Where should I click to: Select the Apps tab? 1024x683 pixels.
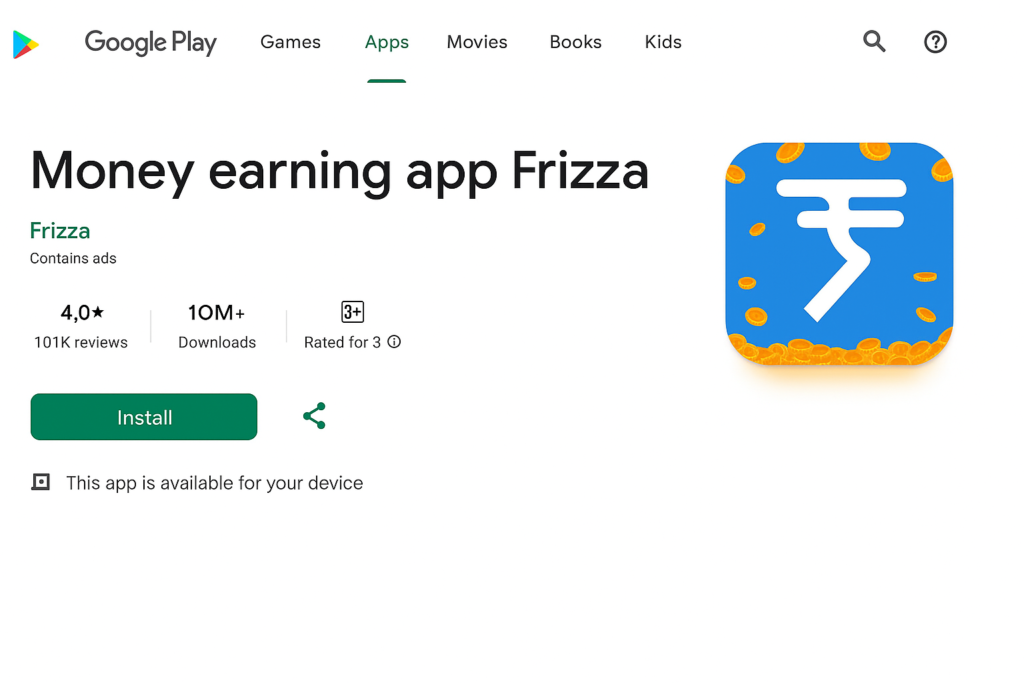(387, 42)
